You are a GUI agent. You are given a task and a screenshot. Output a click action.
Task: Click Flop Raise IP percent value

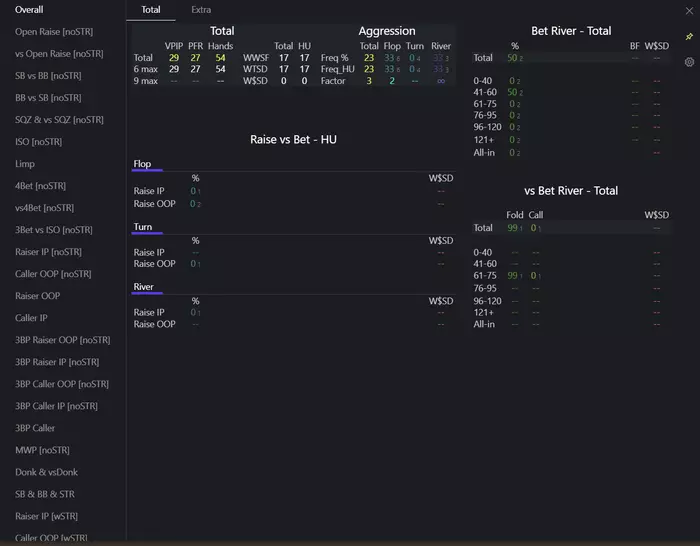coord(193,191)
